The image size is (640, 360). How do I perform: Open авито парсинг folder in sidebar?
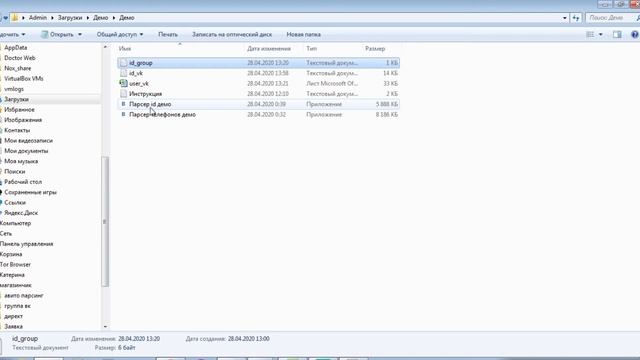(x=24, y=296)
